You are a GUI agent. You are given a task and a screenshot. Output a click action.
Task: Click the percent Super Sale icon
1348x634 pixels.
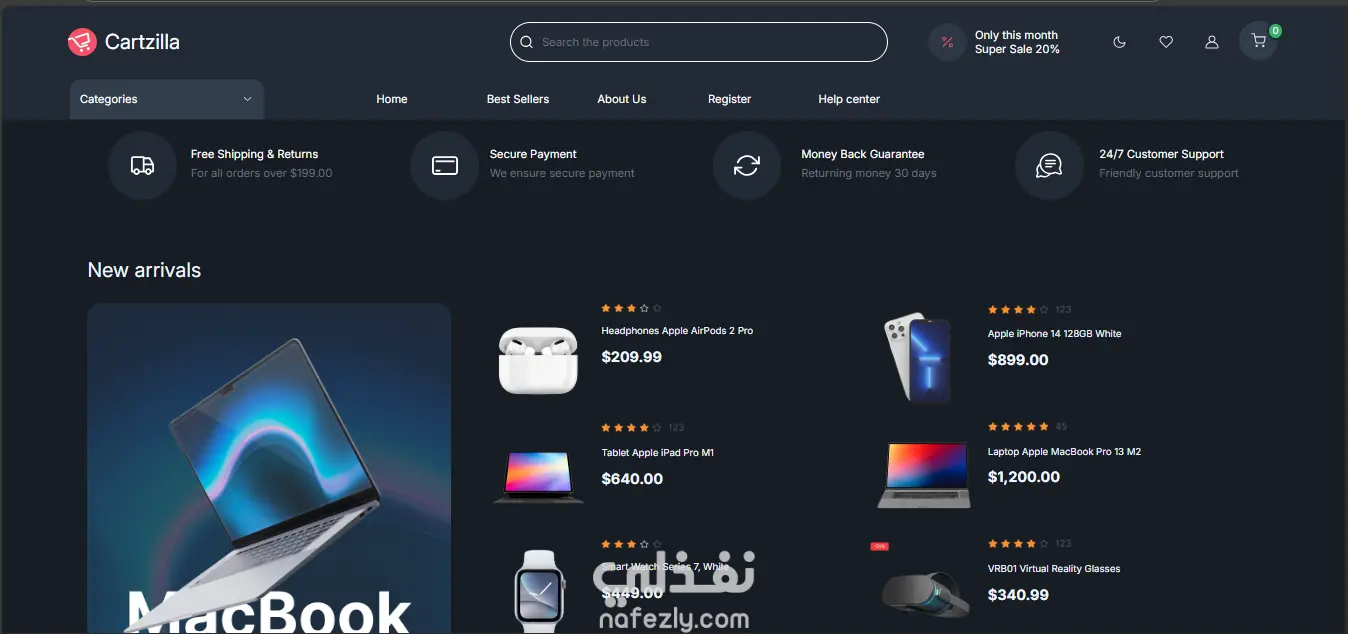click(x=947, y=42)
